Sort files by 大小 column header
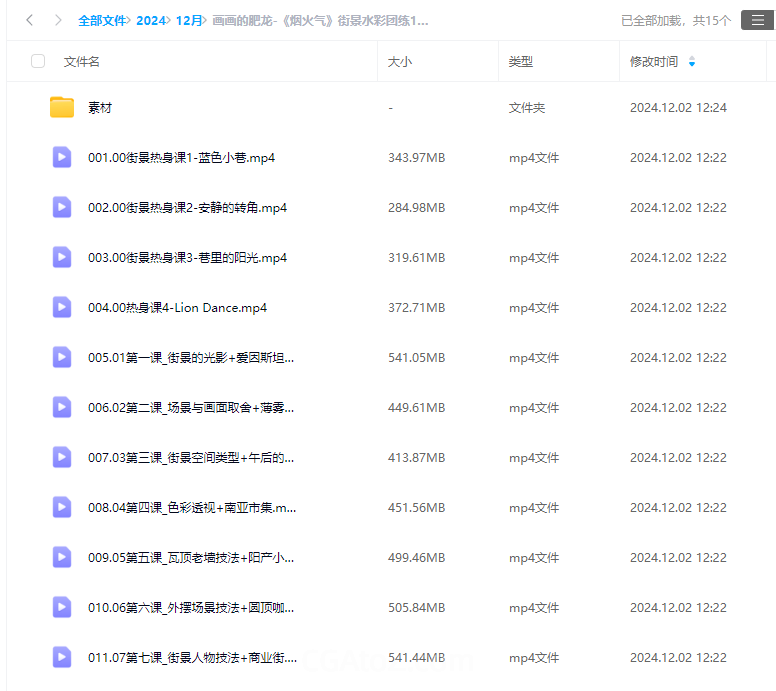 [x=399, y=61]
